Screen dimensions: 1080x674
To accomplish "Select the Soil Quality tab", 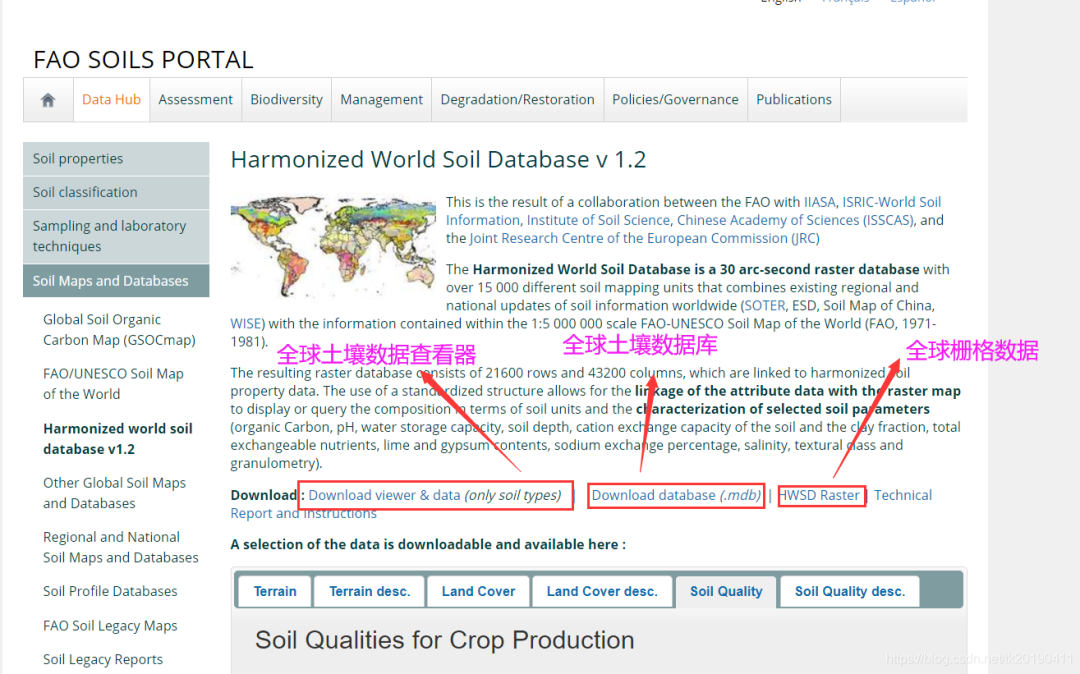I will (x=725, y=591).
